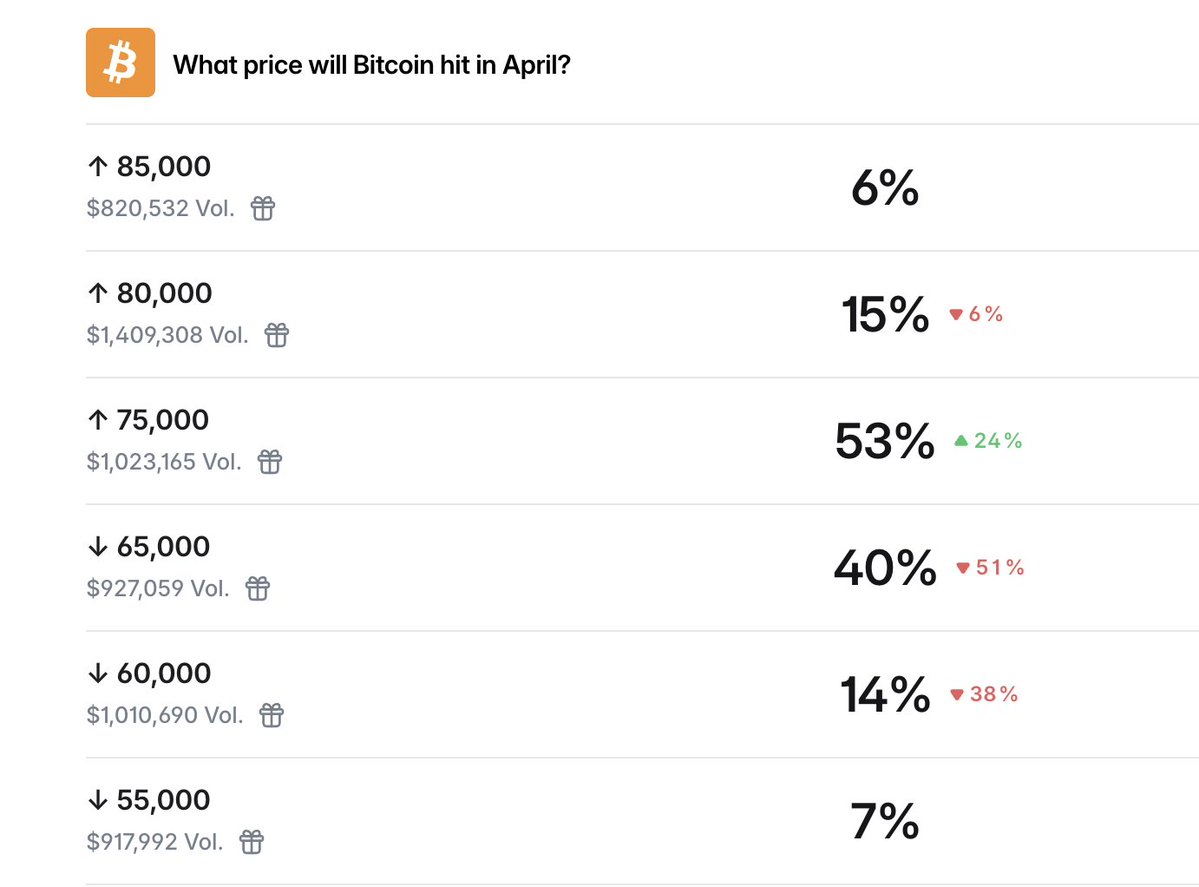Click the gift icon beside $1,023,165 Vol.
Image resolution: width=1199 pixels, height=887 pixels.
coord(270,462)
